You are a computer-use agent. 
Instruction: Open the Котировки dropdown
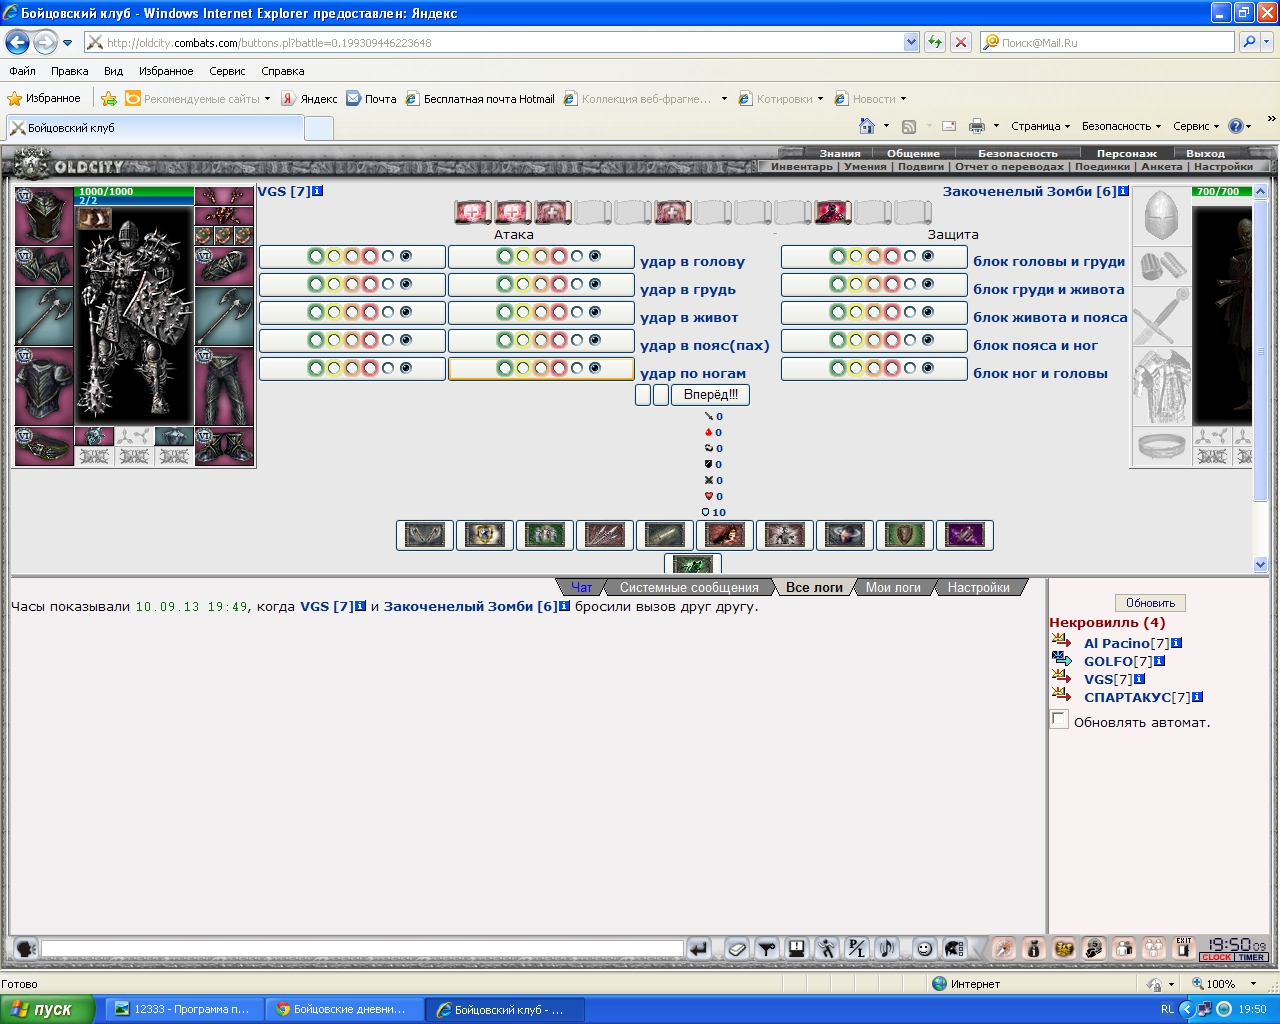(x=781, y=99)
